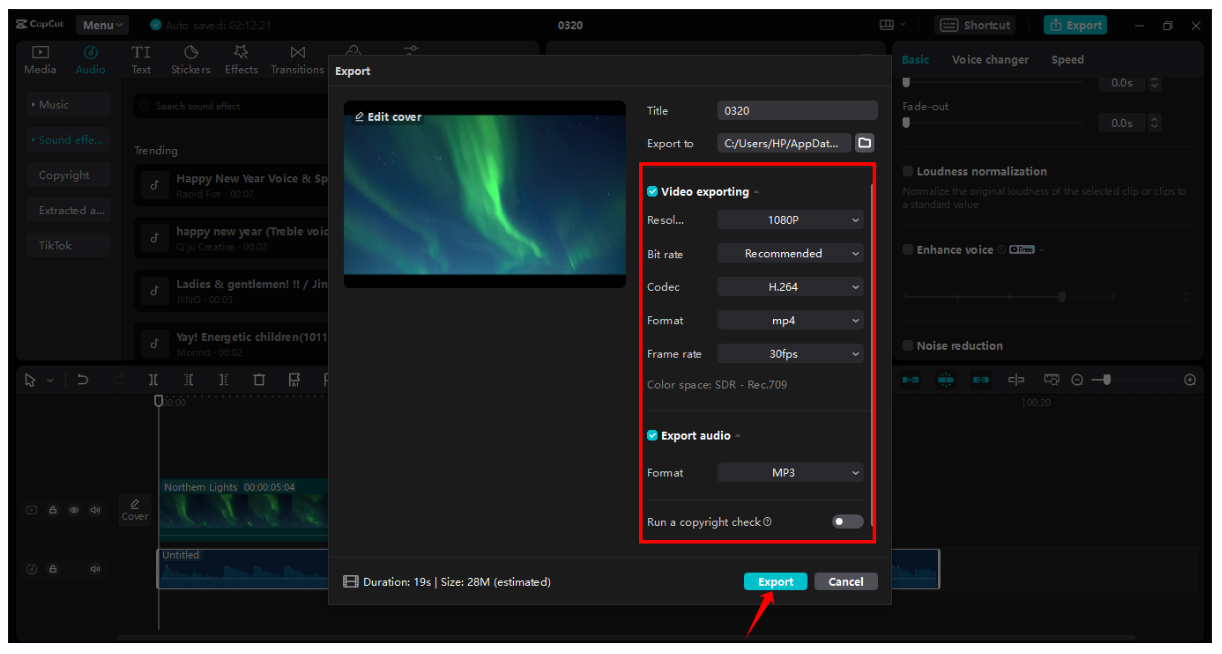Collapse the Video exporting section arrow
This screenshot has height=654, width=1222.
pyautogui.click(x=756, y=192)
